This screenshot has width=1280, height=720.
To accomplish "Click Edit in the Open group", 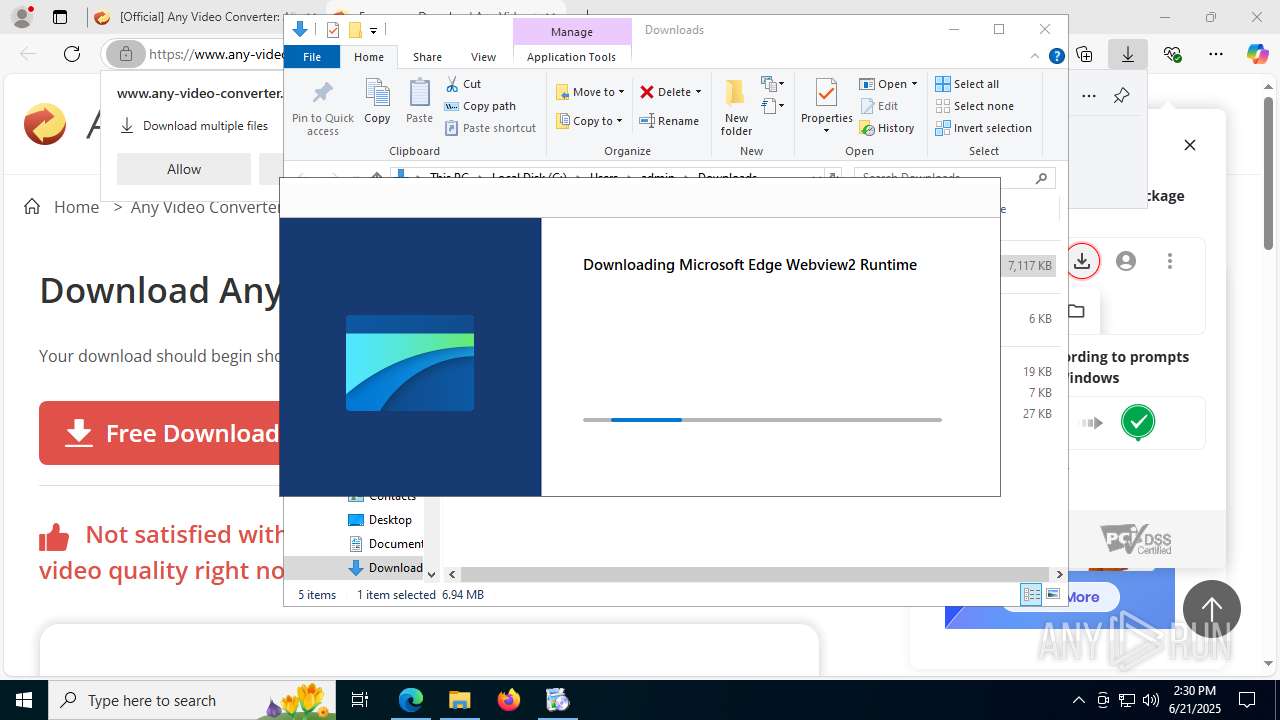I will point(879,106).
